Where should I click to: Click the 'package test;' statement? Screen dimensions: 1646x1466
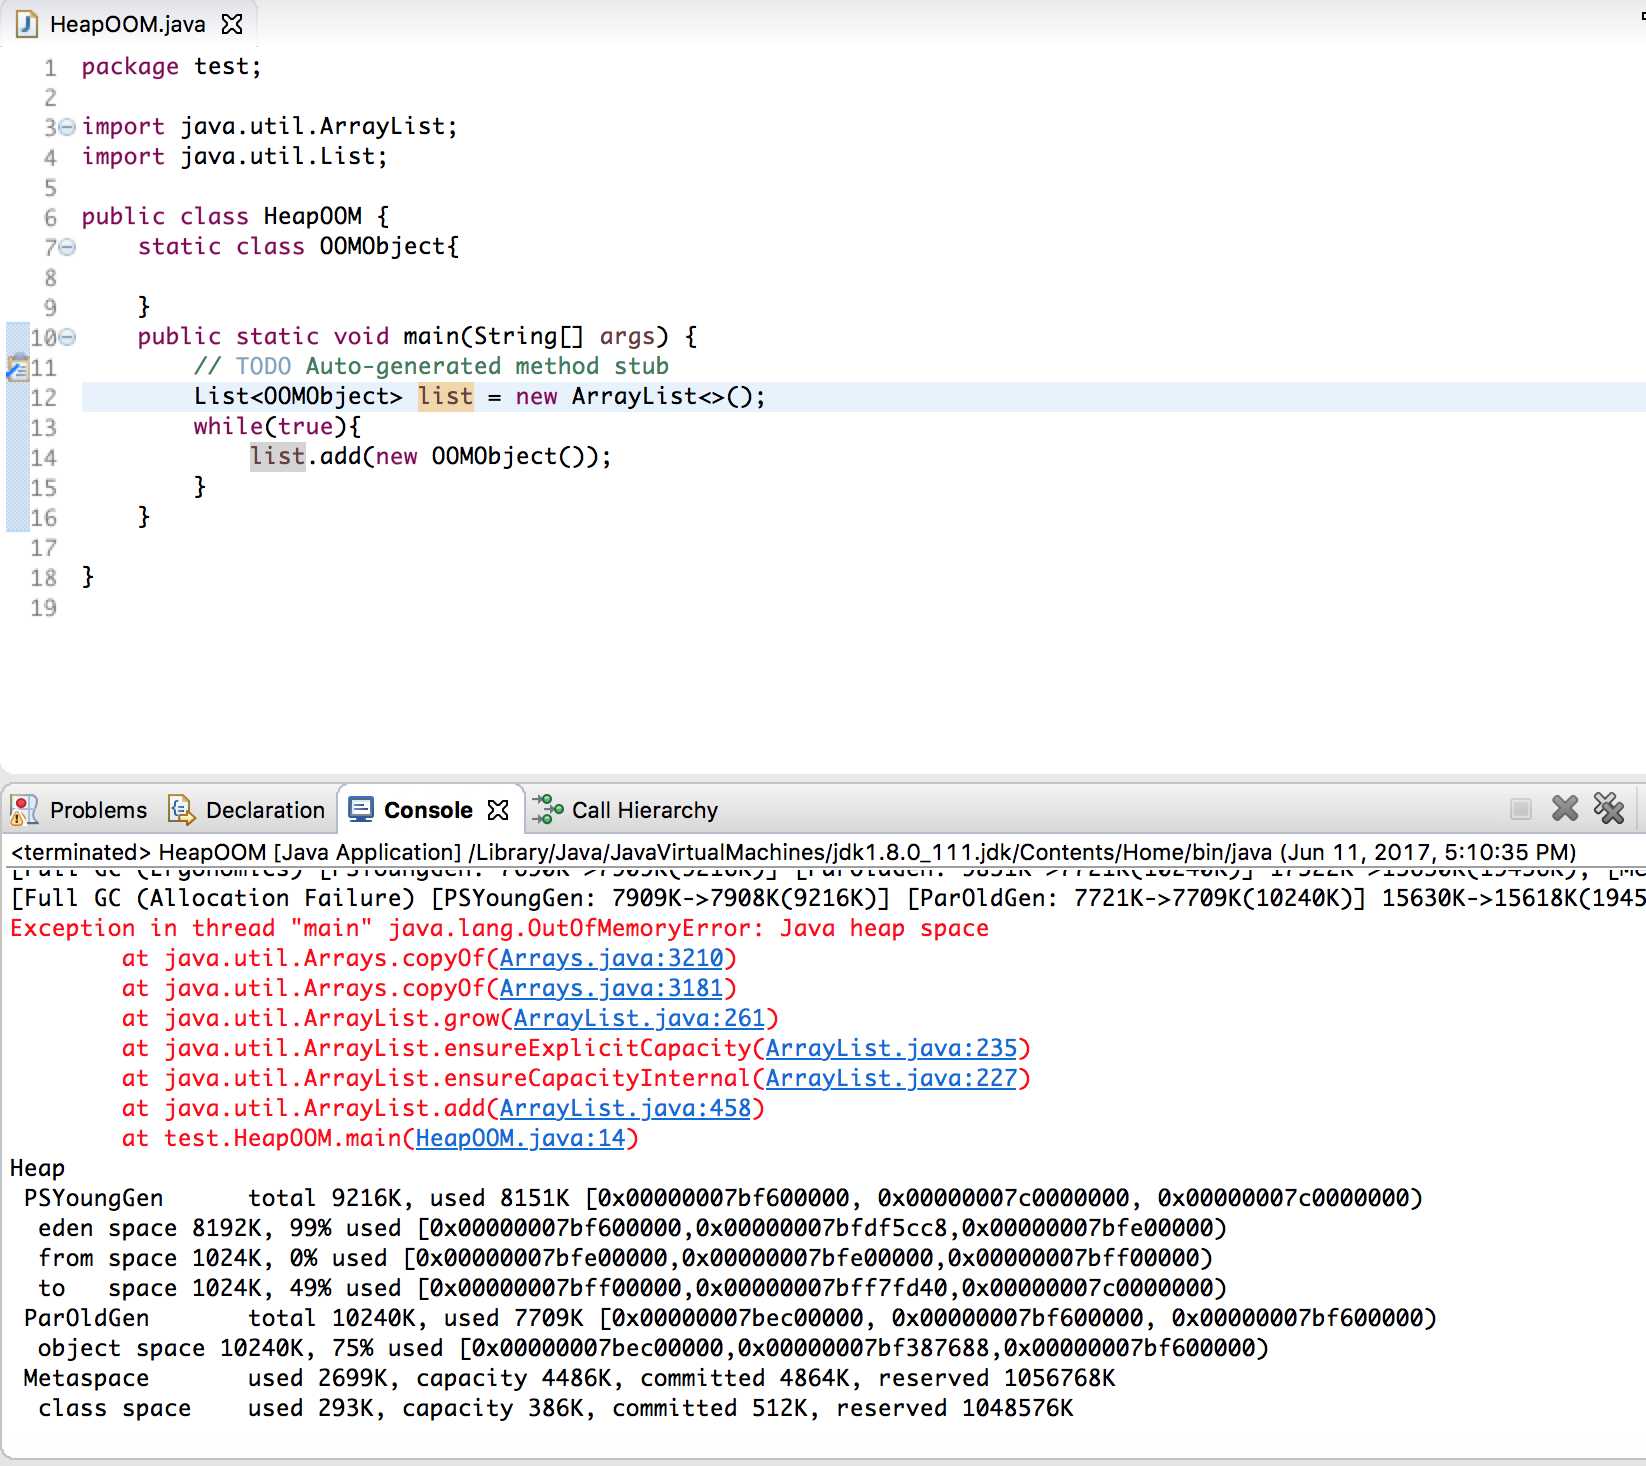tap(171, 67)
